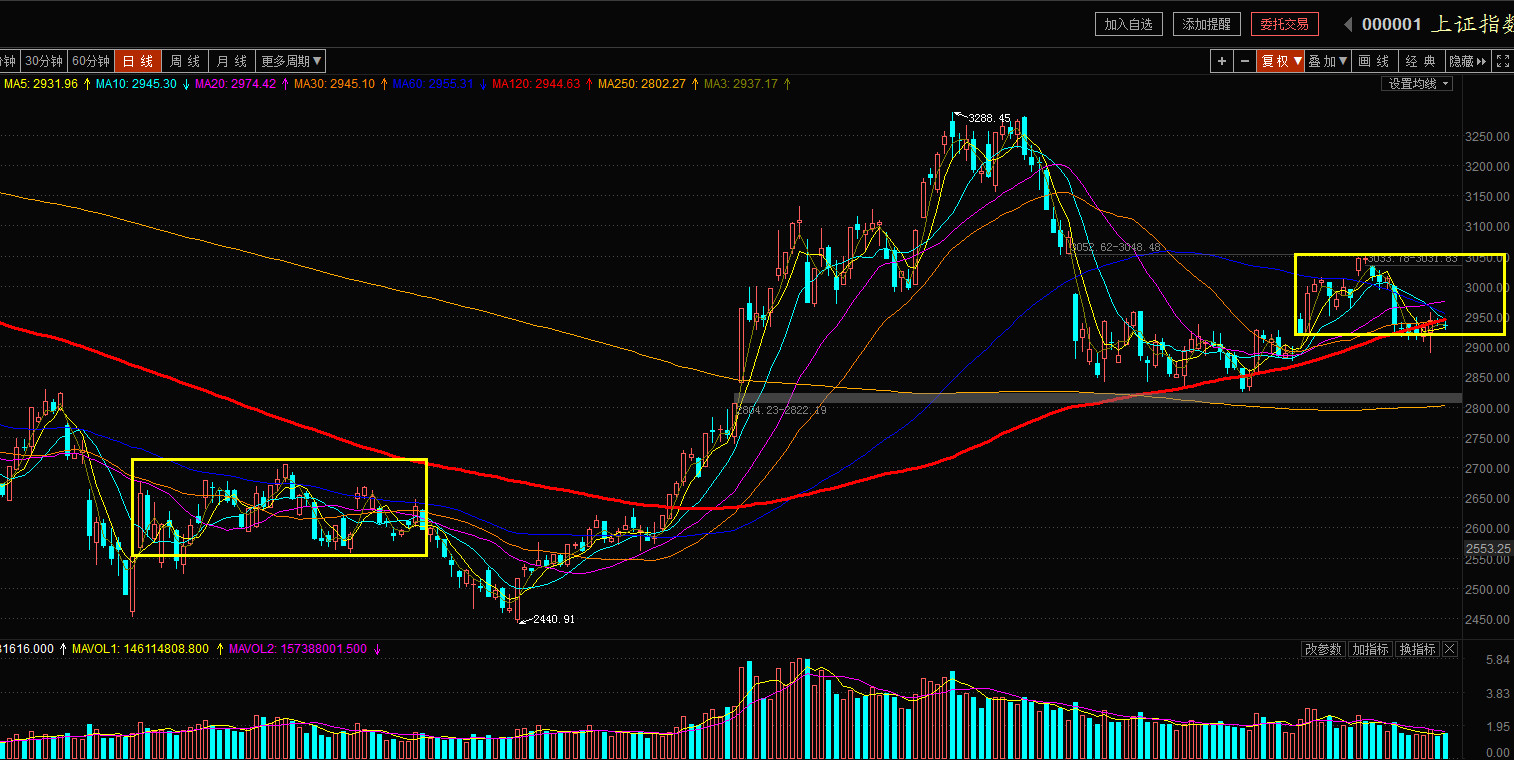The width and height of the screenshot is (1514, 760).
Task: Open 委托交易 trading button
Action: (1285, 25)
